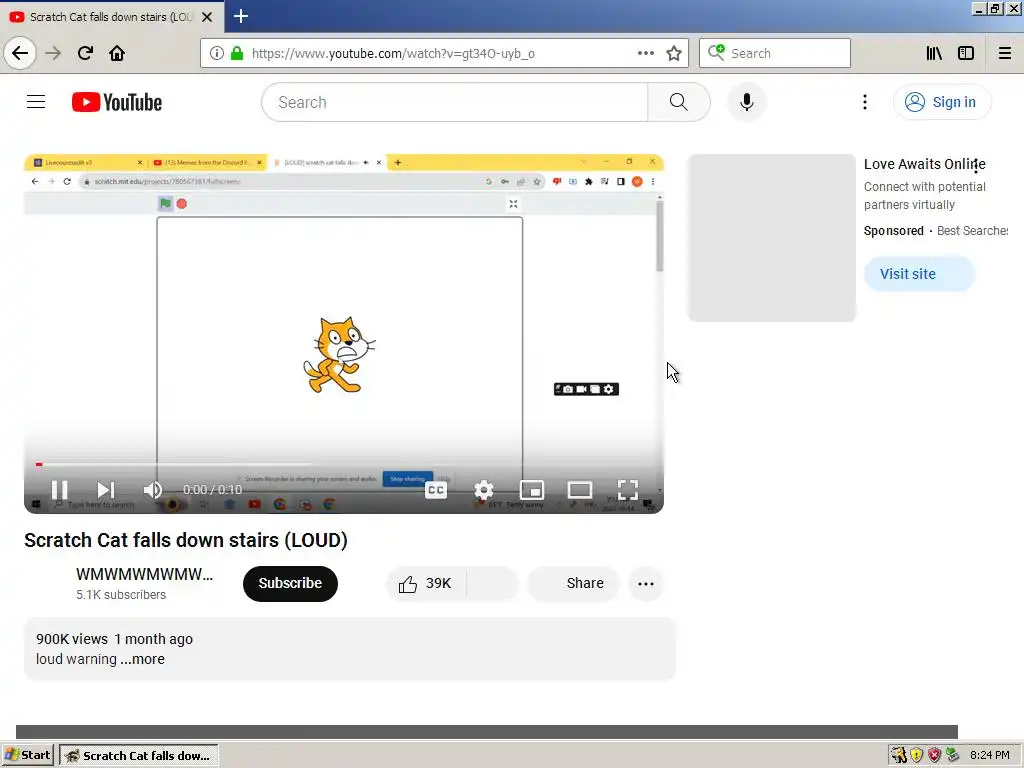Open the ad options menu beside Love Awaits Online

976,166
